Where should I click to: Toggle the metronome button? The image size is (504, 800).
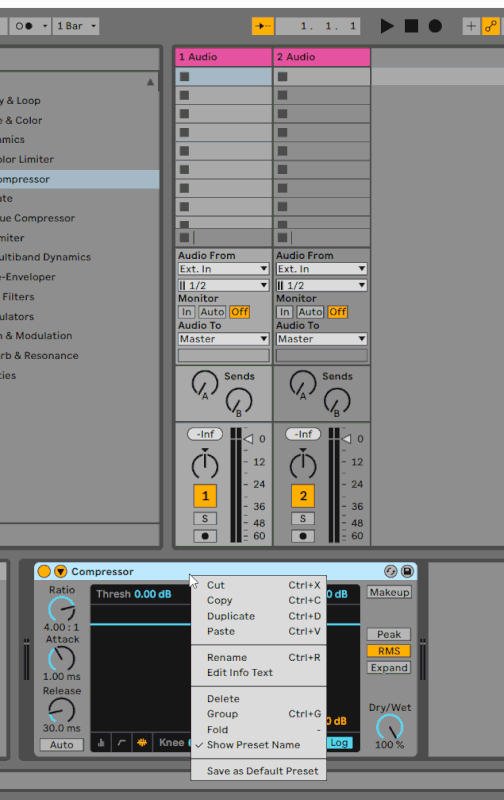24,26
